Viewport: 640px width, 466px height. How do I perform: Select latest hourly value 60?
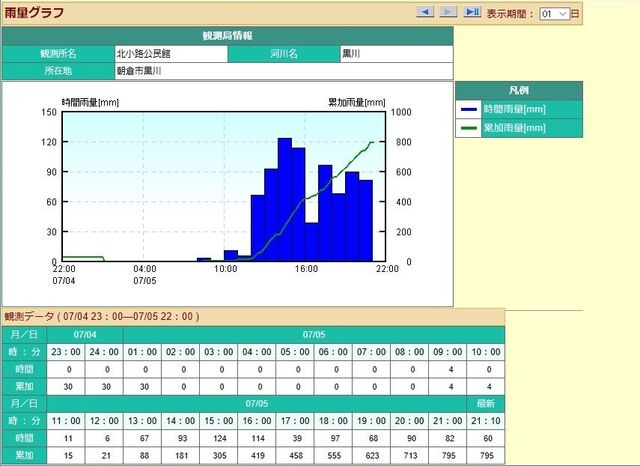click(x=488, y=438)
